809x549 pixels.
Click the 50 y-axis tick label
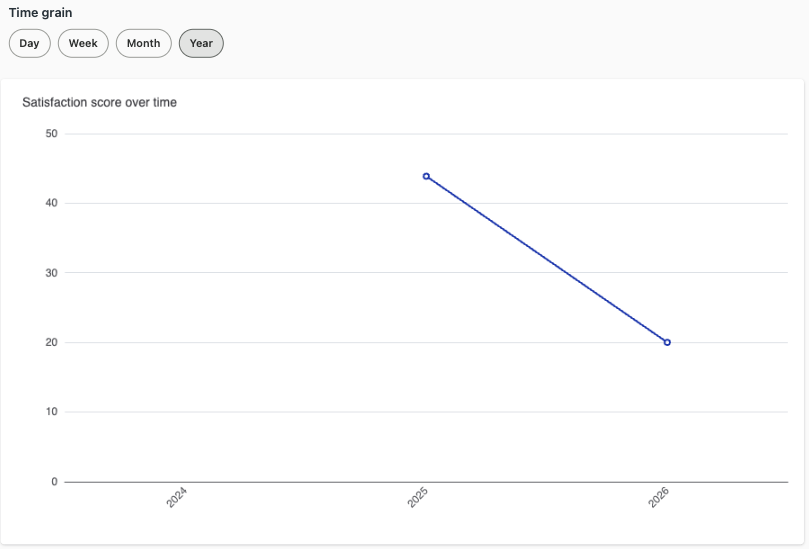tap(52, 134)
